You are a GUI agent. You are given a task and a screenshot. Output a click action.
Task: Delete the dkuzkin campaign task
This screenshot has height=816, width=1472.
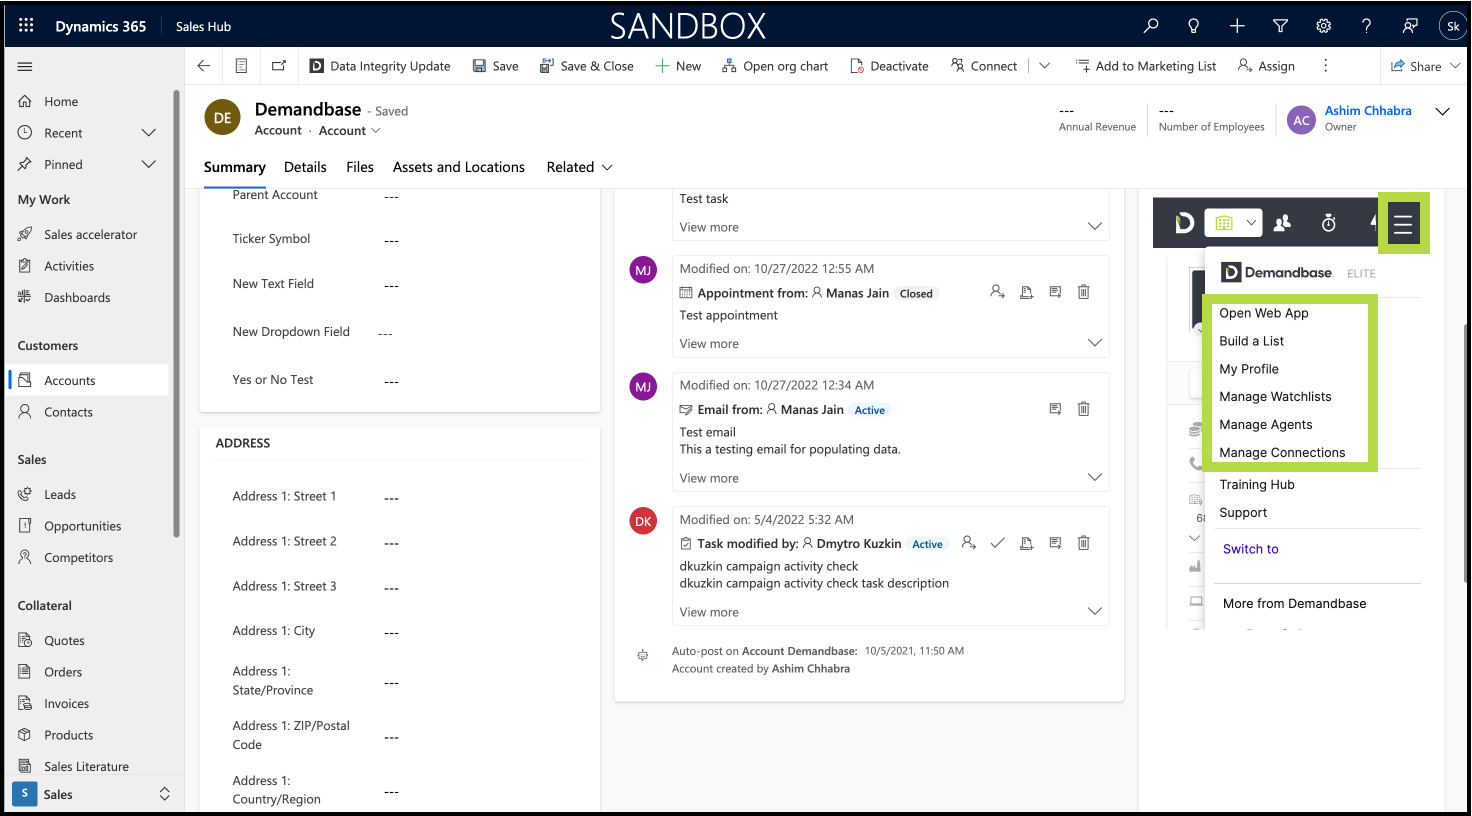click(1083, 543)
